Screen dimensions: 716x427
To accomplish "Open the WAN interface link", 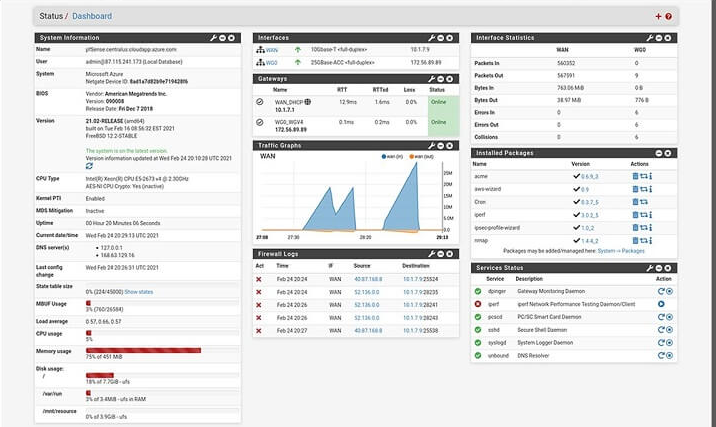I will [x=272, y=49].
